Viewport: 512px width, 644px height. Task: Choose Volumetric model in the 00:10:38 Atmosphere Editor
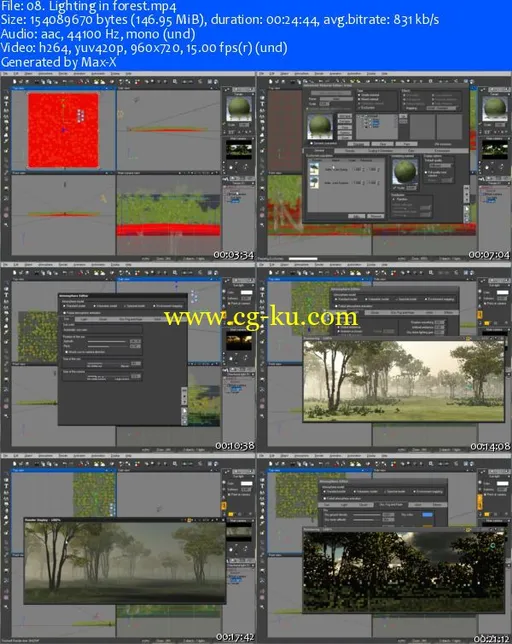pos(105,306)
